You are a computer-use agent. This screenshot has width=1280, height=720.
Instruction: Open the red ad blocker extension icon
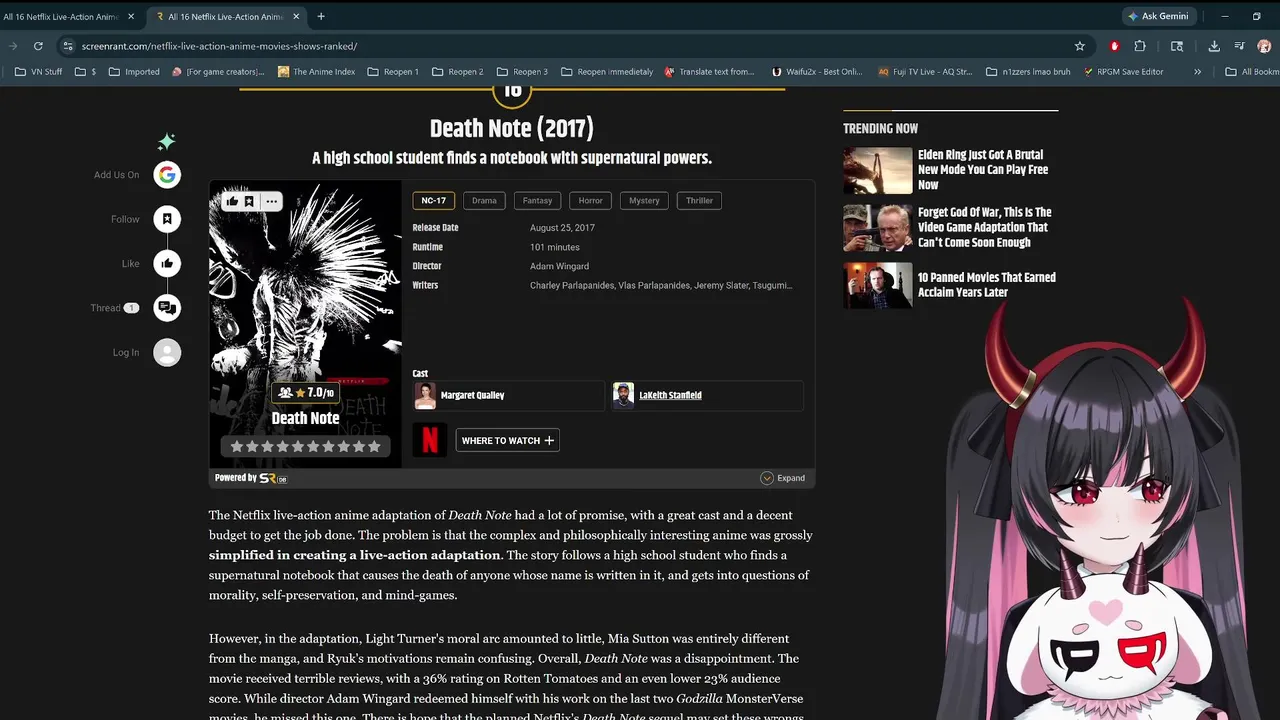coord(1114,46)
